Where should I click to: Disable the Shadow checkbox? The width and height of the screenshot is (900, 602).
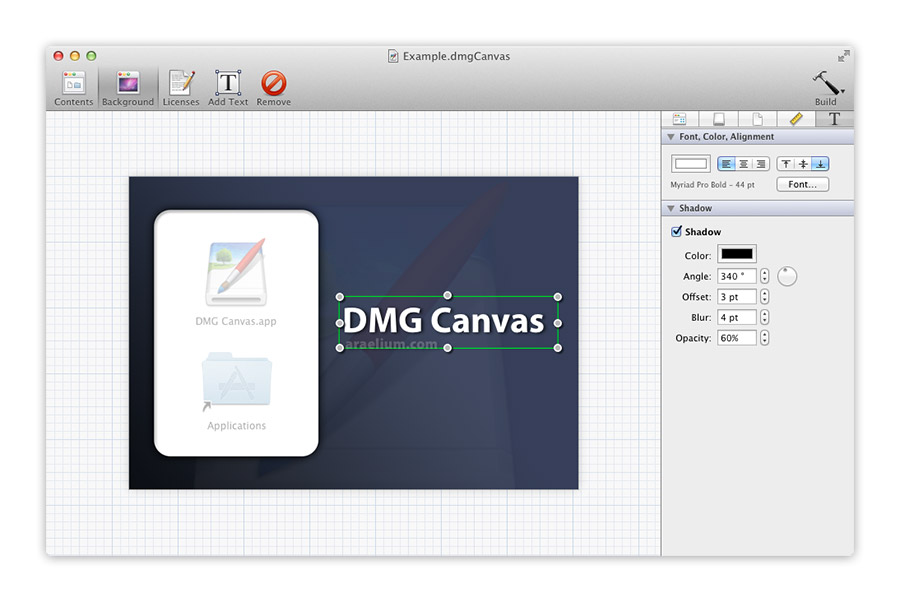coord(677,232)
